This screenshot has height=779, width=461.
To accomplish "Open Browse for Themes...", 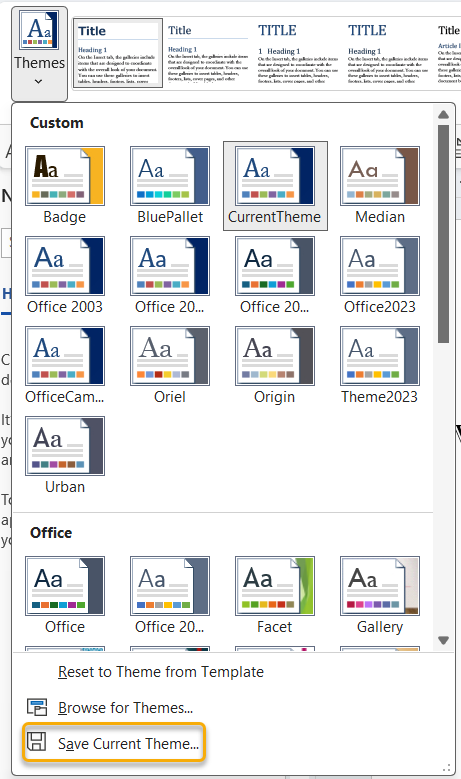I will 126,707.
